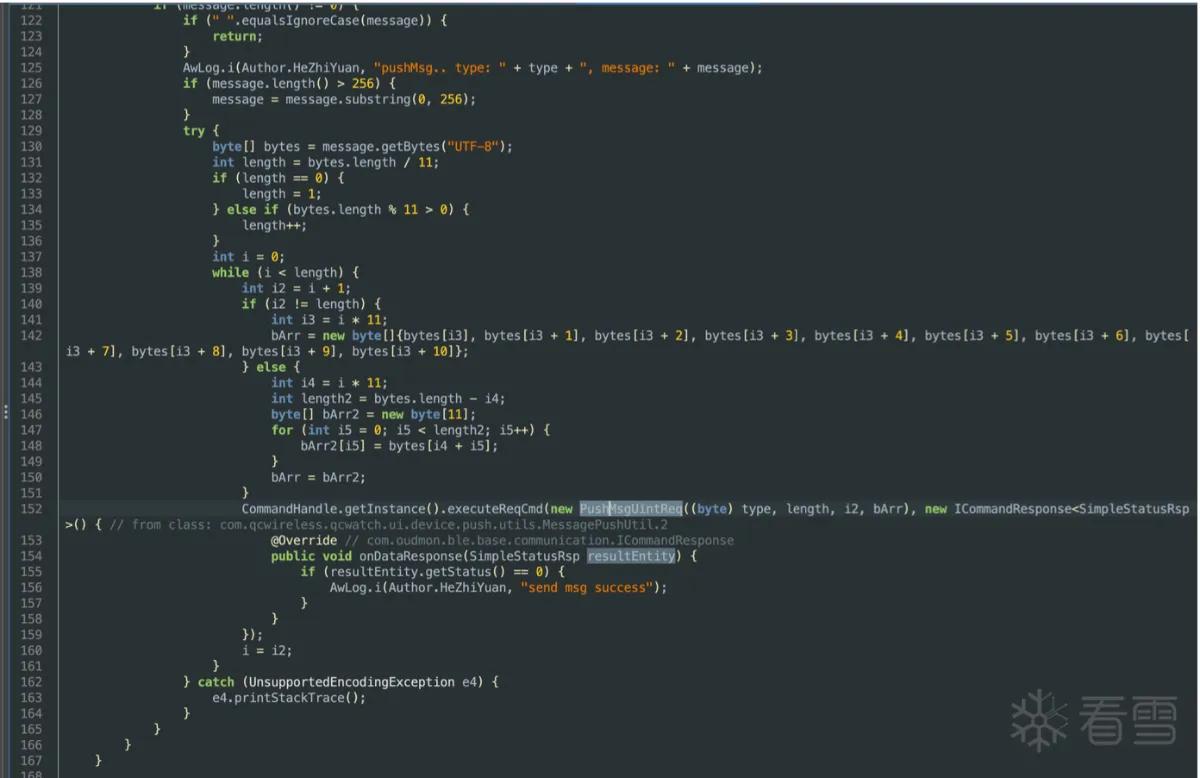
Task: Click the getInstance() call on line 152
Action: click(x=390, y=509)
